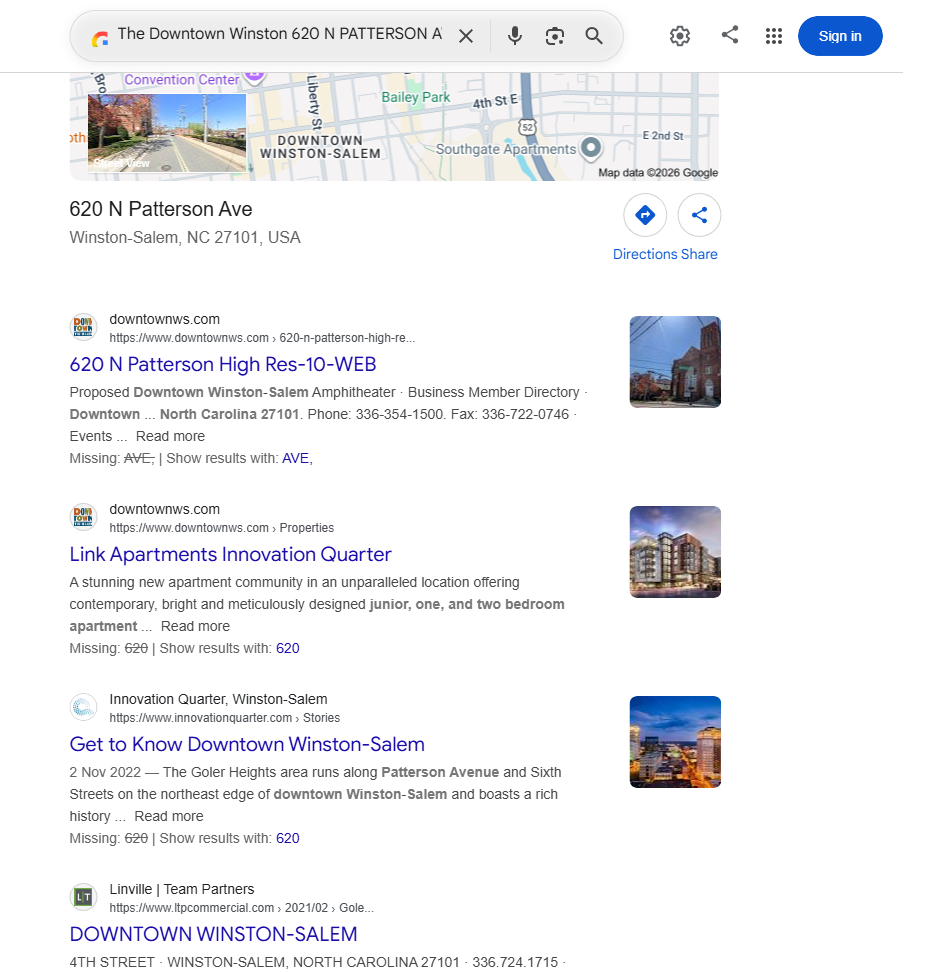Open the apartment building thumbnail
The height and width of the screenshot is (972, 926).
click(x=675, y=552)
